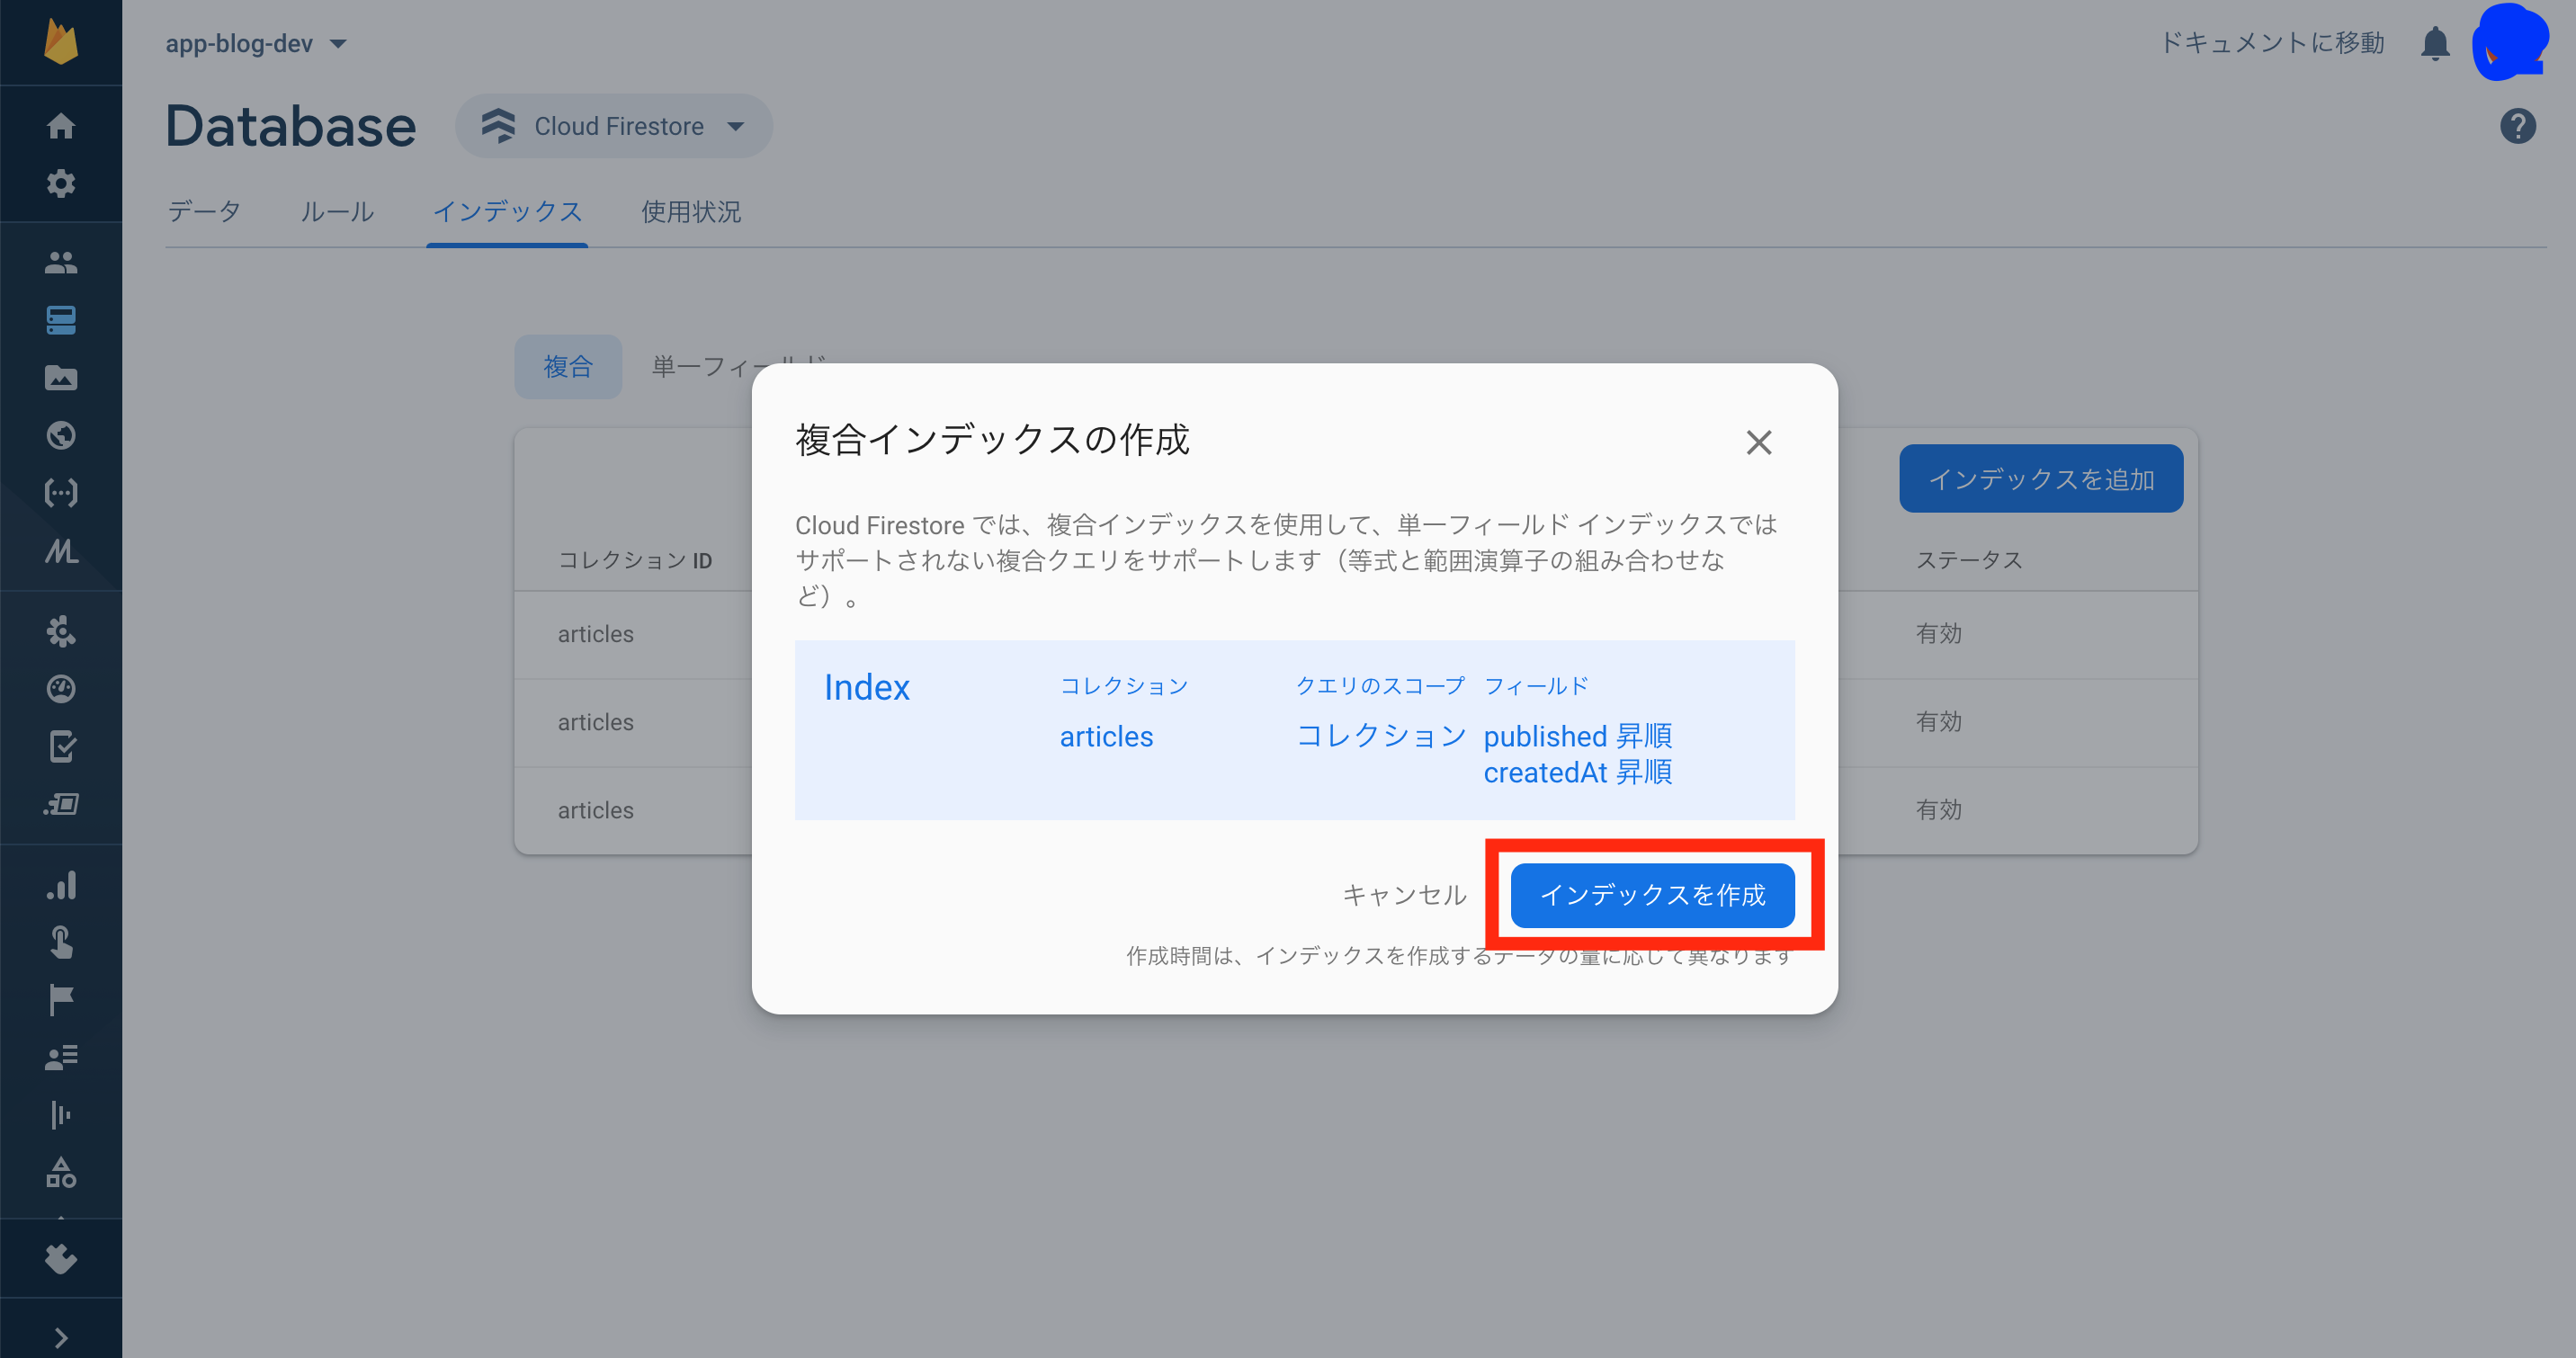The image size is (2576, 1358).
Task: Switch to the ルール tab
Action: [x=337, y=212]
